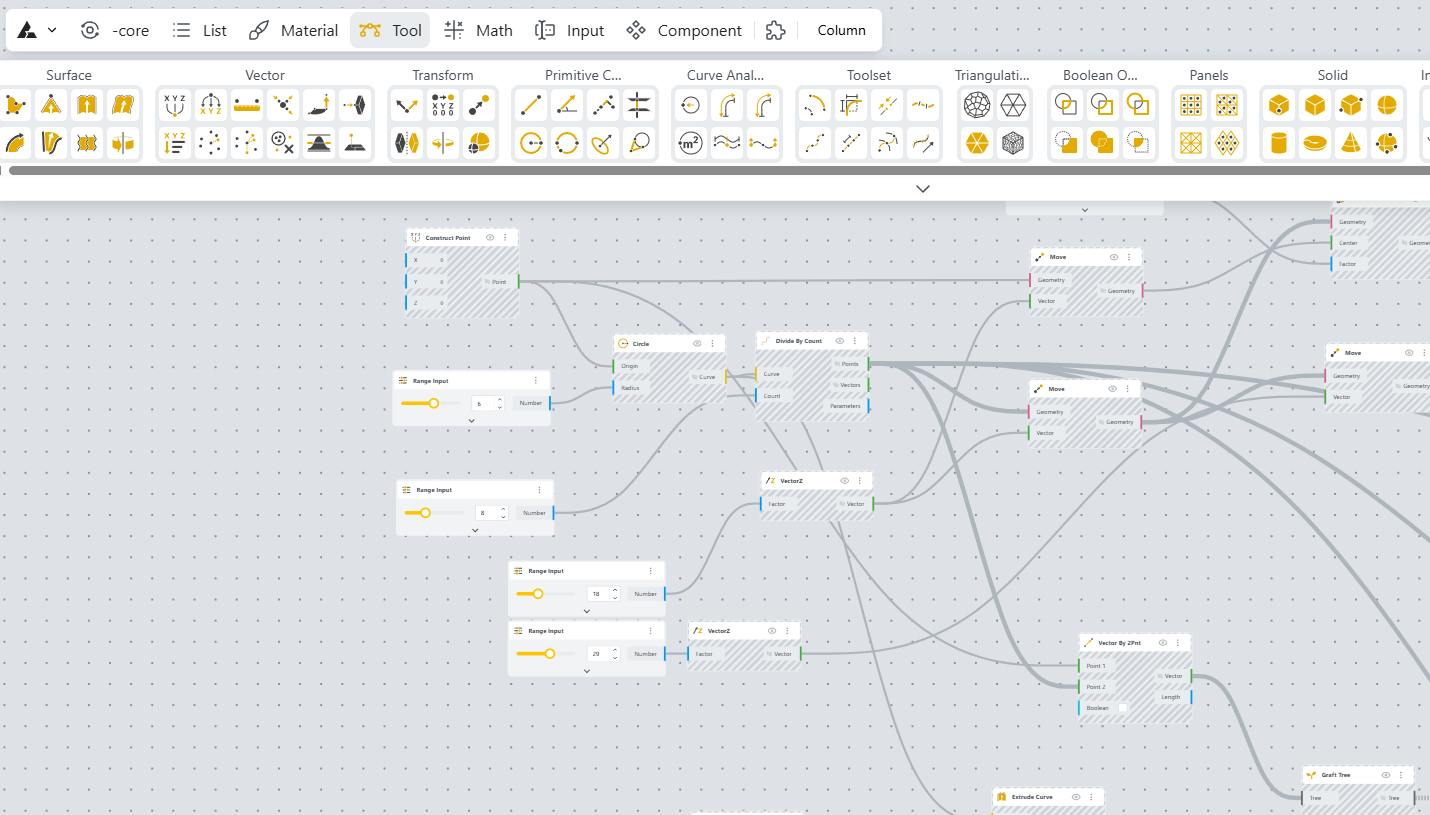Image resolution: width=1430 pixels, height=815 pixels.
Task: Choose the Polyline tool in Primitive Curve
Action: [603, 105]
